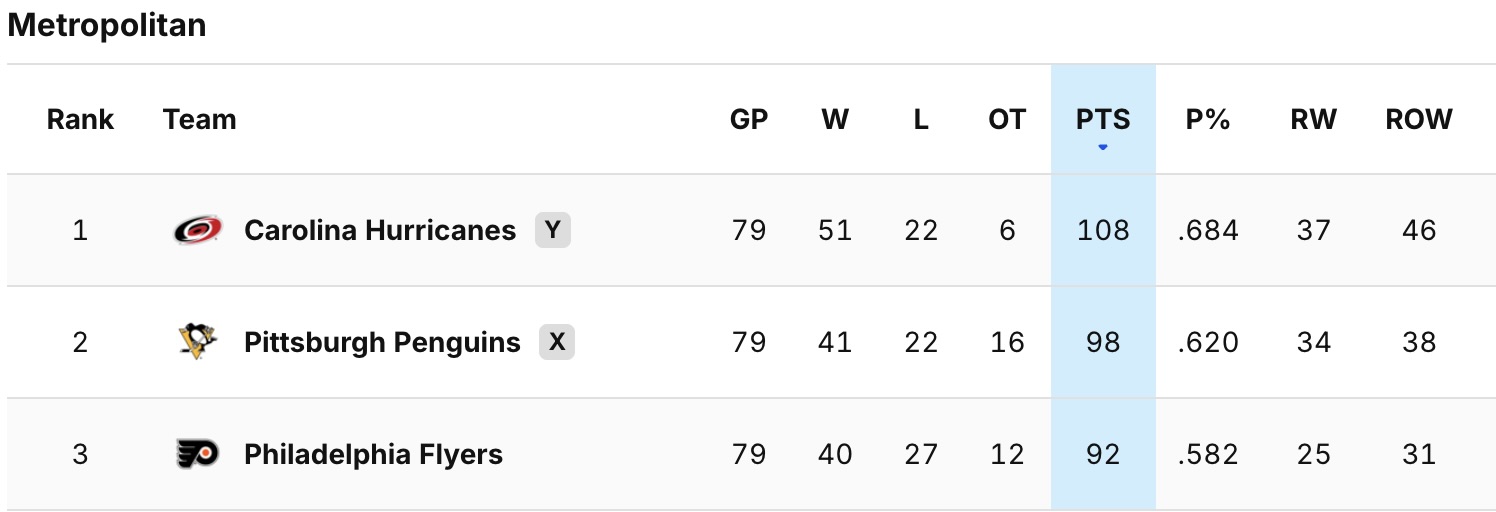This screenshot has height=512, width=1496.
Task: Sort by the ROW column header
Action: click(1418, 120)
